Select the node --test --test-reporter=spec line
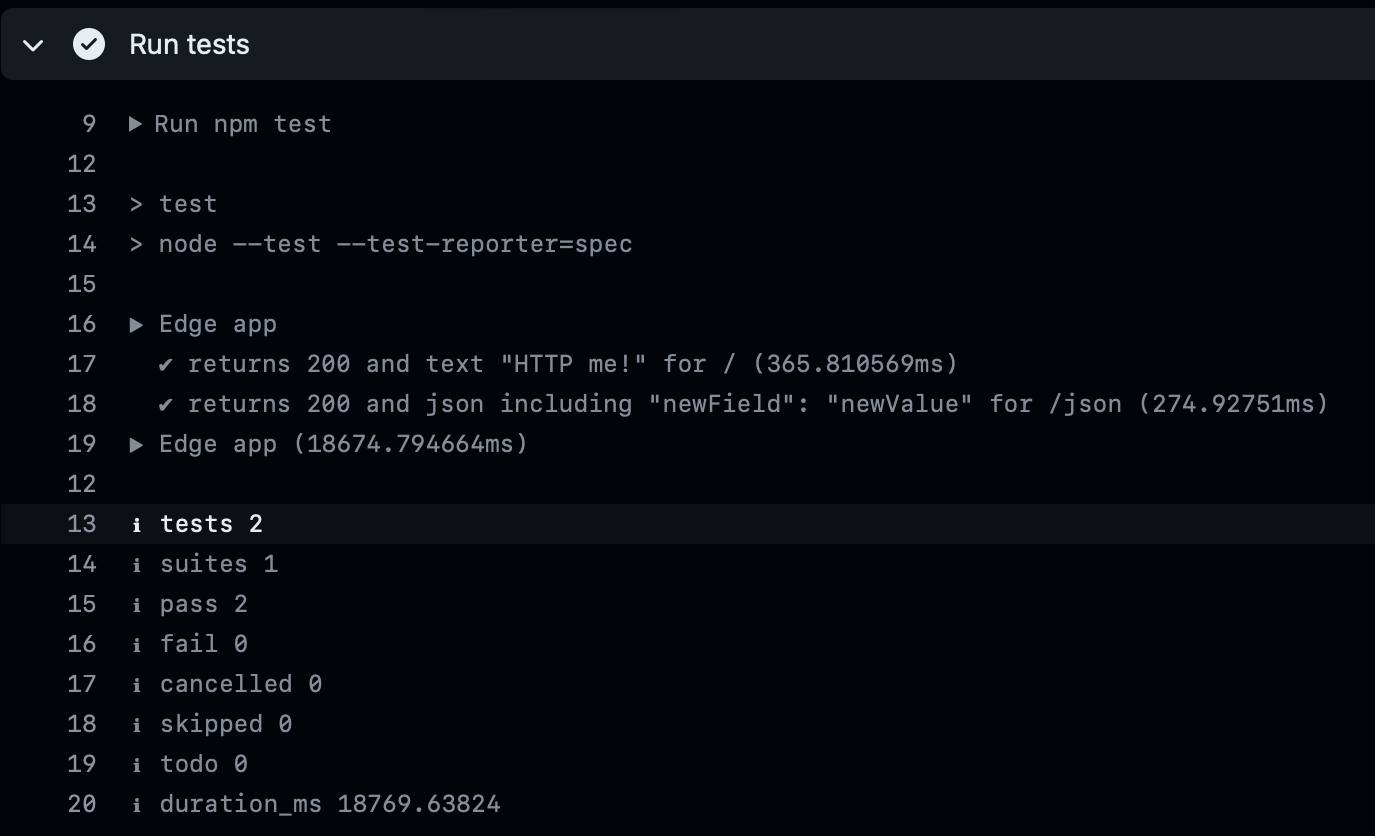 click(688, 244)
